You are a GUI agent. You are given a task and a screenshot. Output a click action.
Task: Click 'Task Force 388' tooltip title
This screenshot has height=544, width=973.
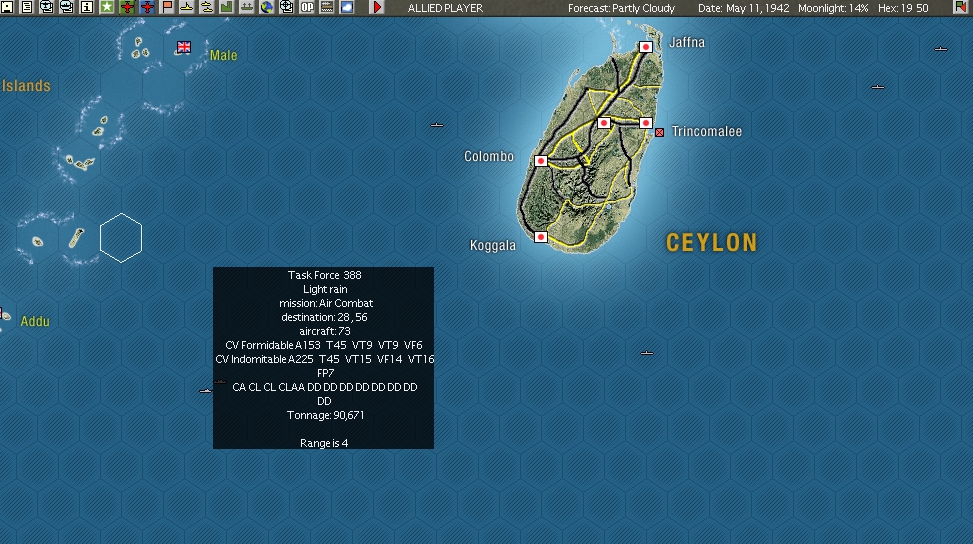[x=325, y=275]
